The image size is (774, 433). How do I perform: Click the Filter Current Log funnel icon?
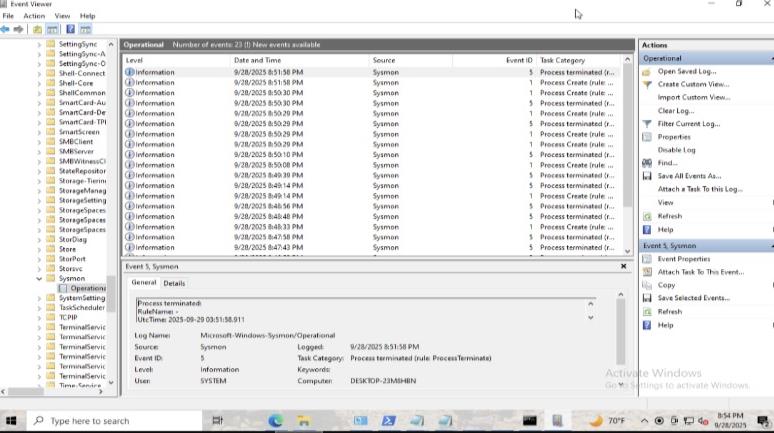pyautogui.click(x=647, y=124)
